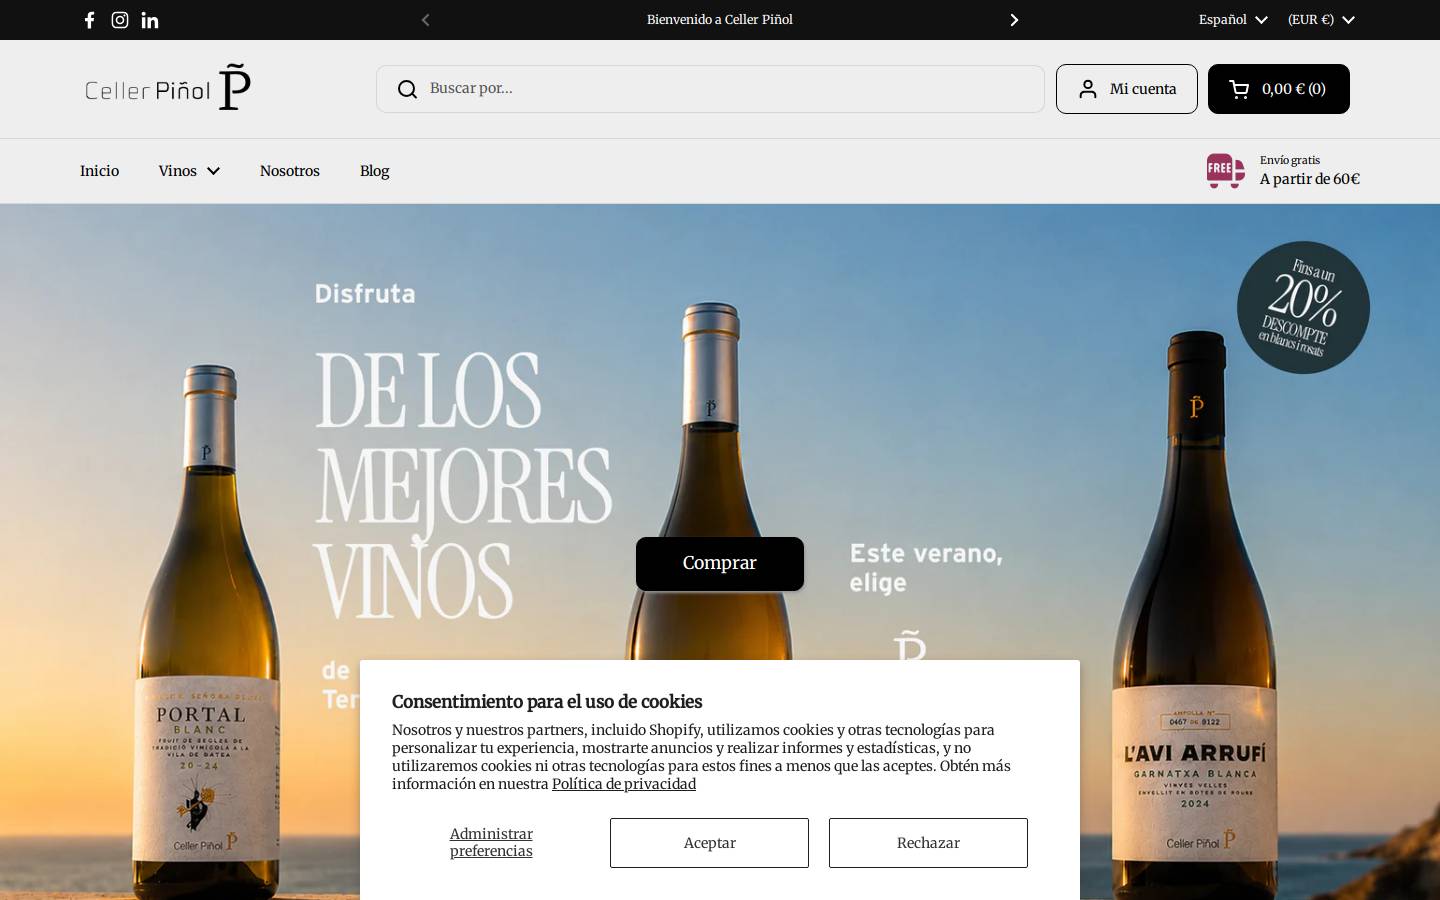Open the Blog page

coord(375,171)
